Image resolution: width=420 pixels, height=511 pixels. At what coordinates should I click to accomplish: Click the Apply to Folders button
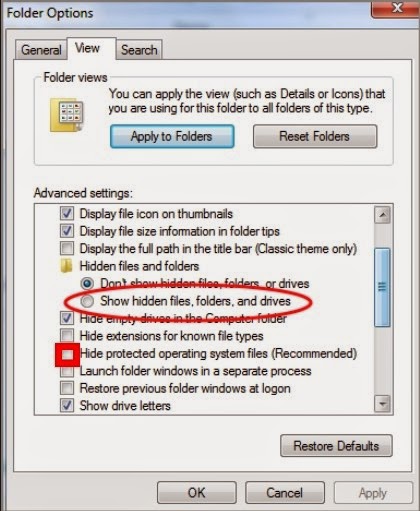tap(172, 136)
